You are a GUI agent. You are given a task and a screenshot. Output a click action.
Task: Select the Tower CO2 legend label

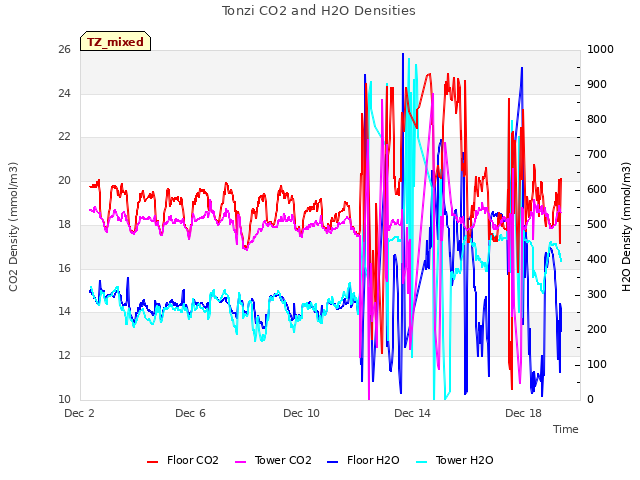click(283, 460)
